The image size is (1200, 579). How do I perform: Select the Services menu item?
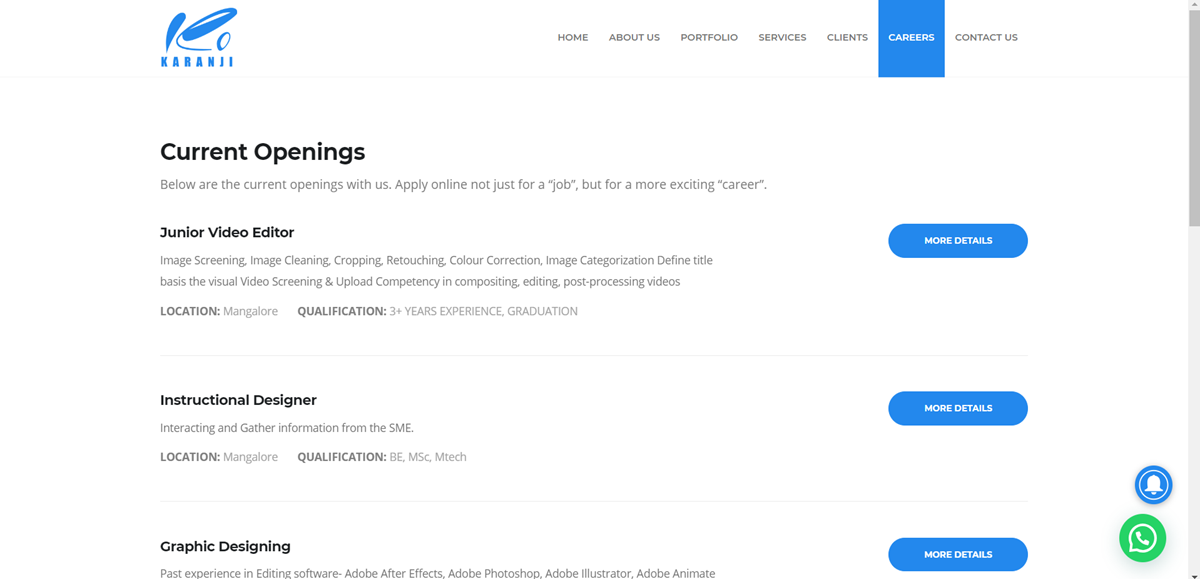(x=782, y=38)
